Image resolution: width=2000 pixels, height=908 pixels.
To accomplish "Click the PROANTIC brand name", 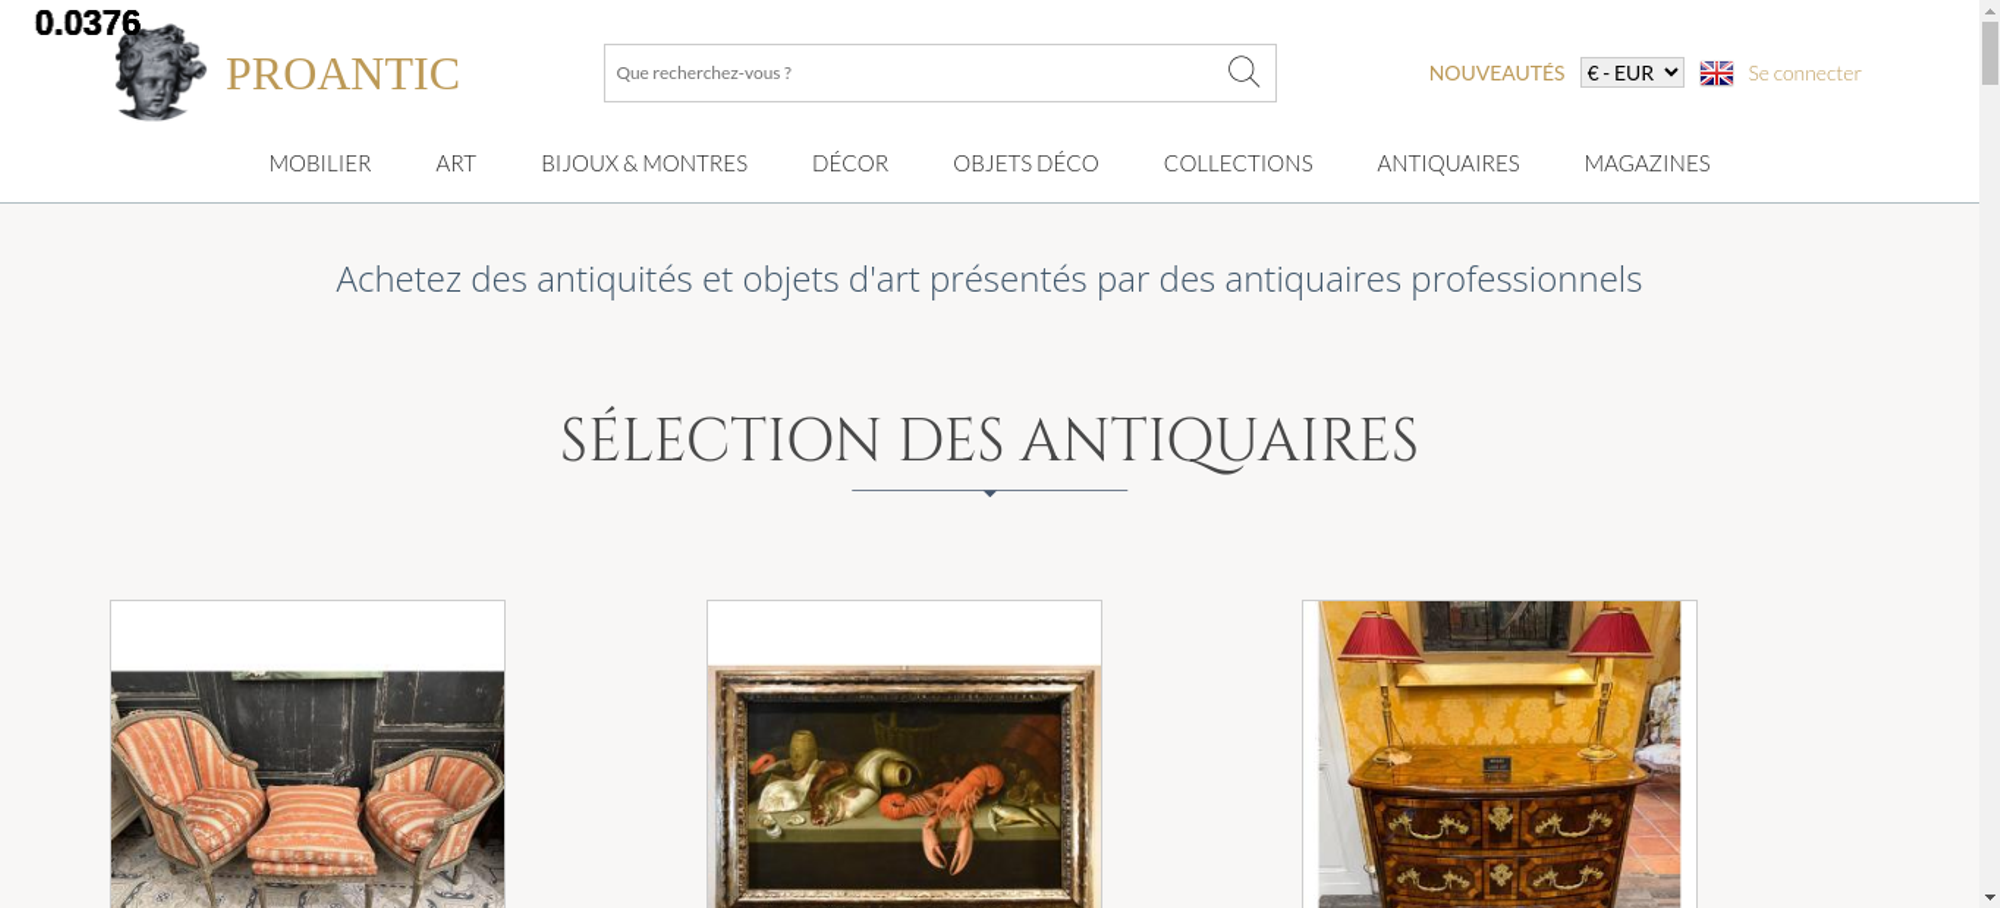I will tap(342, 74).
